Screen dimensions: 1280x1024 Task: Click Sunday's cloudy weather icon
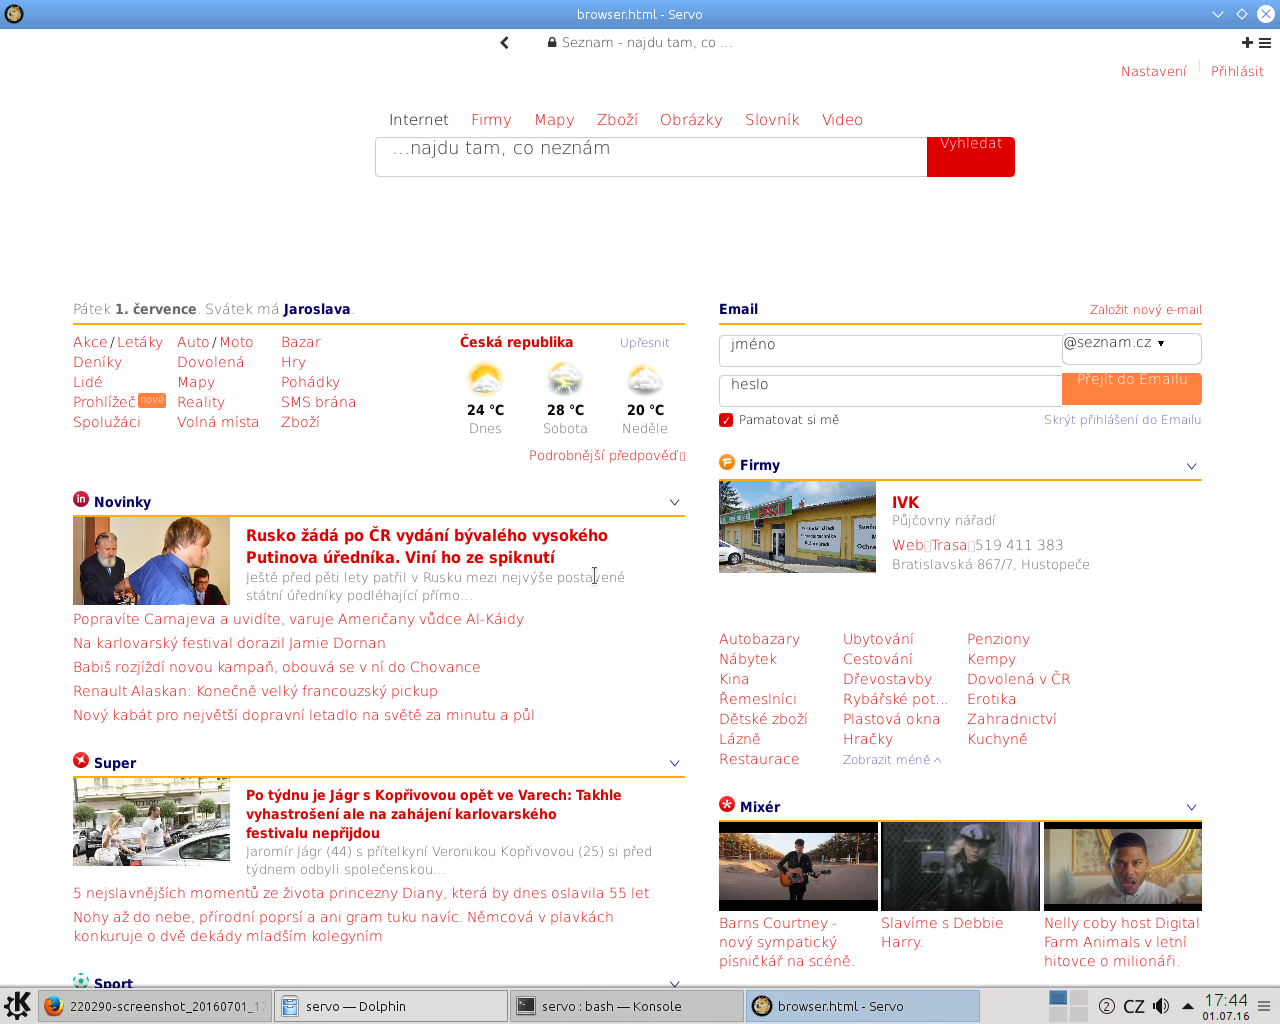pos(645,380)
